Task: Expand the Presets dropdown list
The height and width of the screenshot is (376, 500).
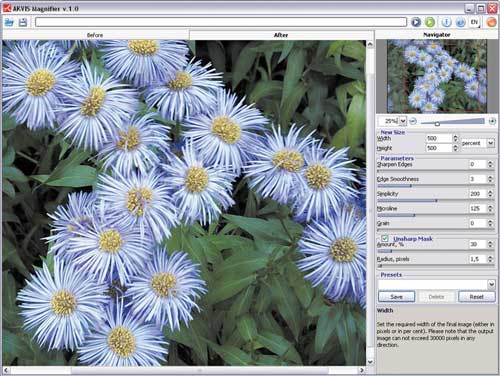Action: [491, 284]
